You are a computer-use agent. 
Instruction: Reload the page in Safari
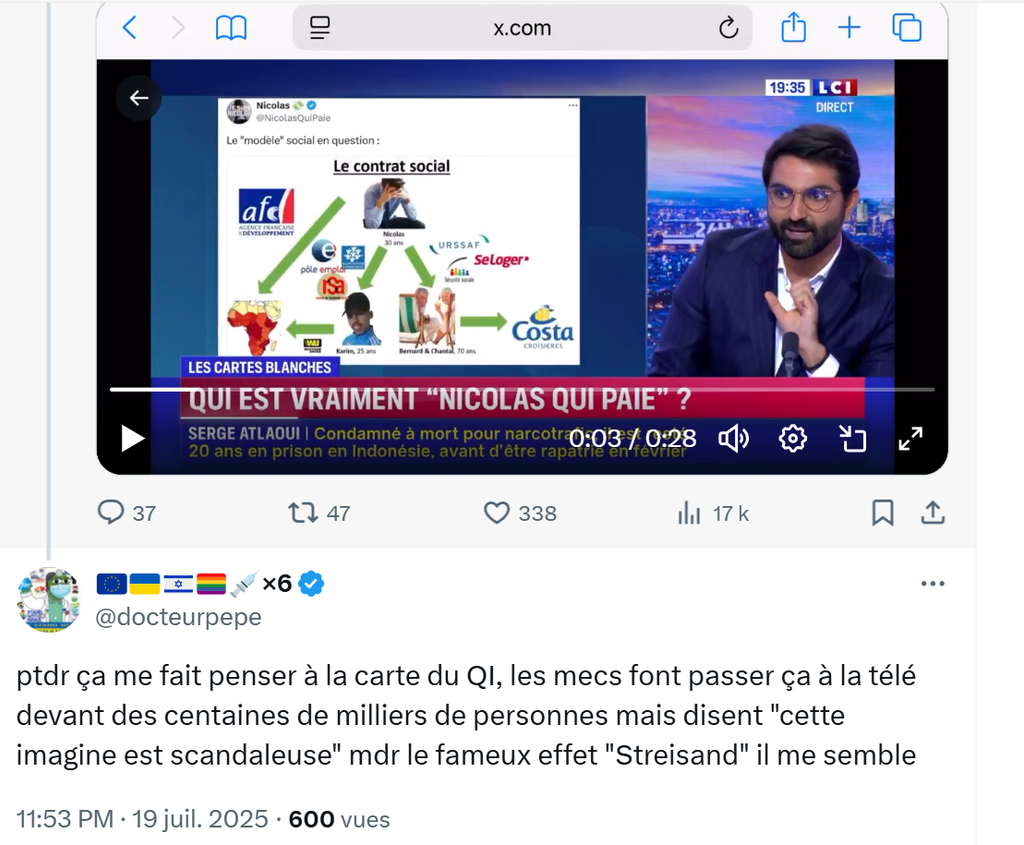(728, 28)
